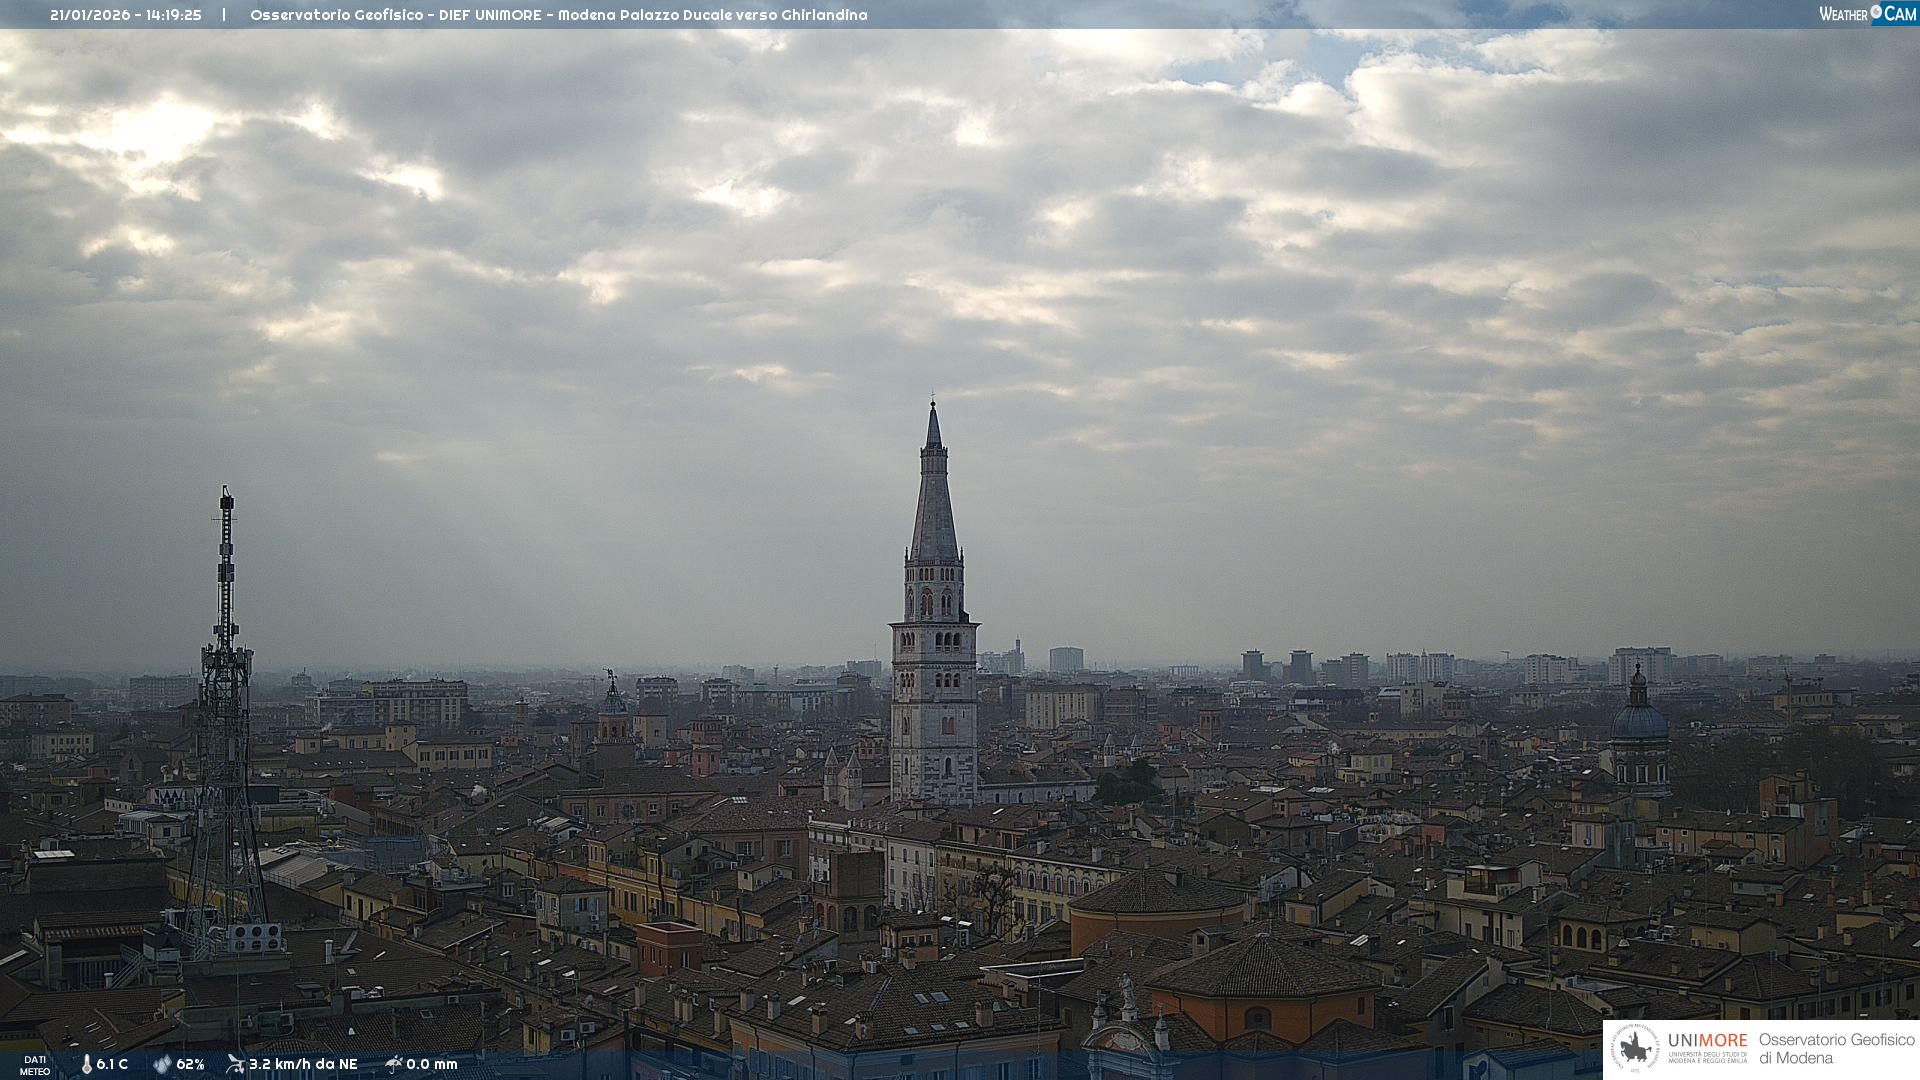Click the 3.2 km/h da NE wind reading
Image resolution: width=1920 pixels, height=1080 pixels.
tap(303, 1064)
